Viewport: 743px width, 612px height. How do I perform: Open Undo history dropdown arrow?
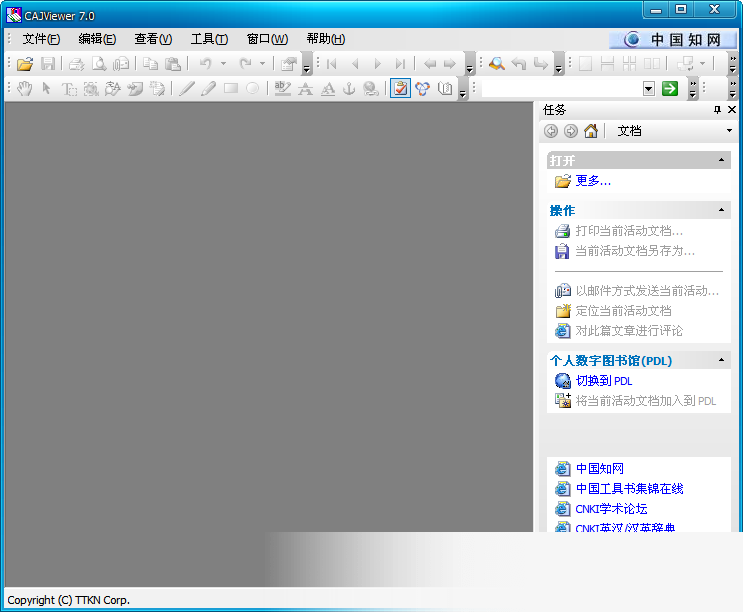[x=223, y=63]
